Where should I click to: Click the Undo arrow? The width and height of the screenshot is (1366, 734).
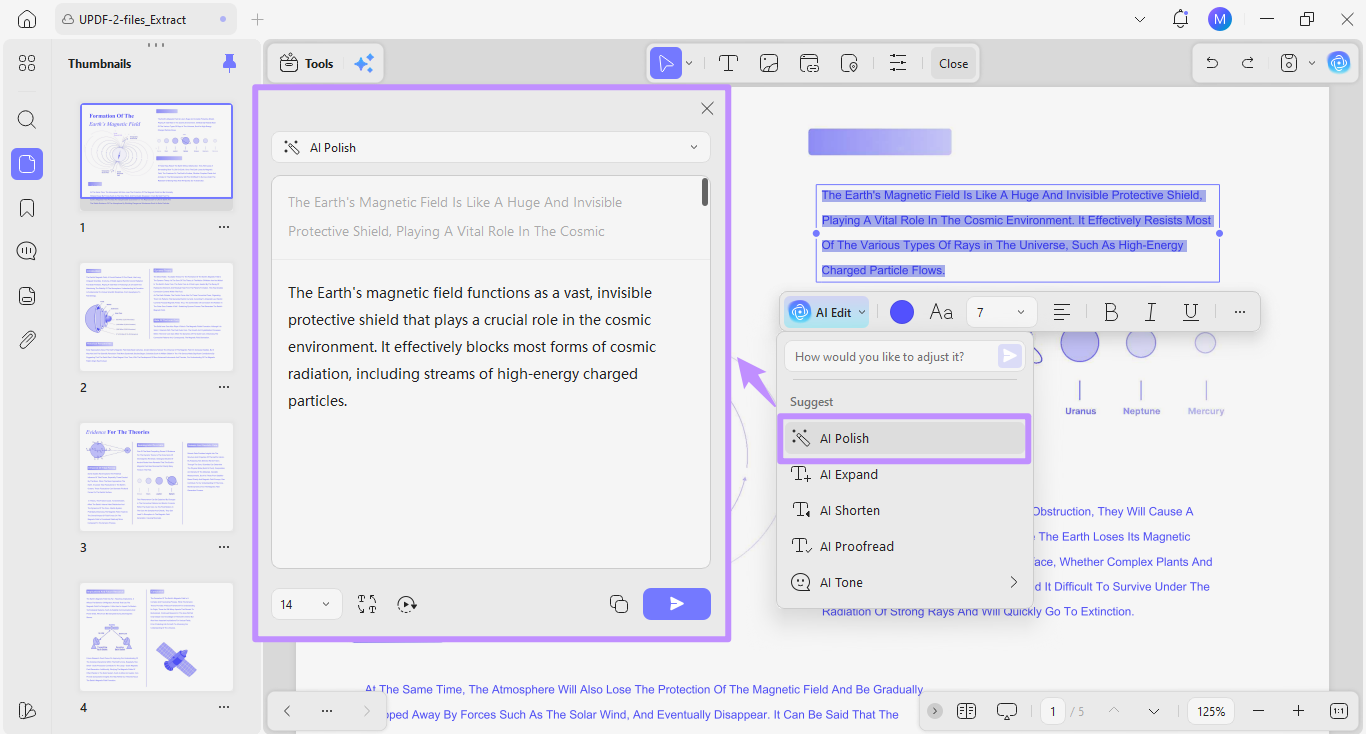(x=1212, y=63)
